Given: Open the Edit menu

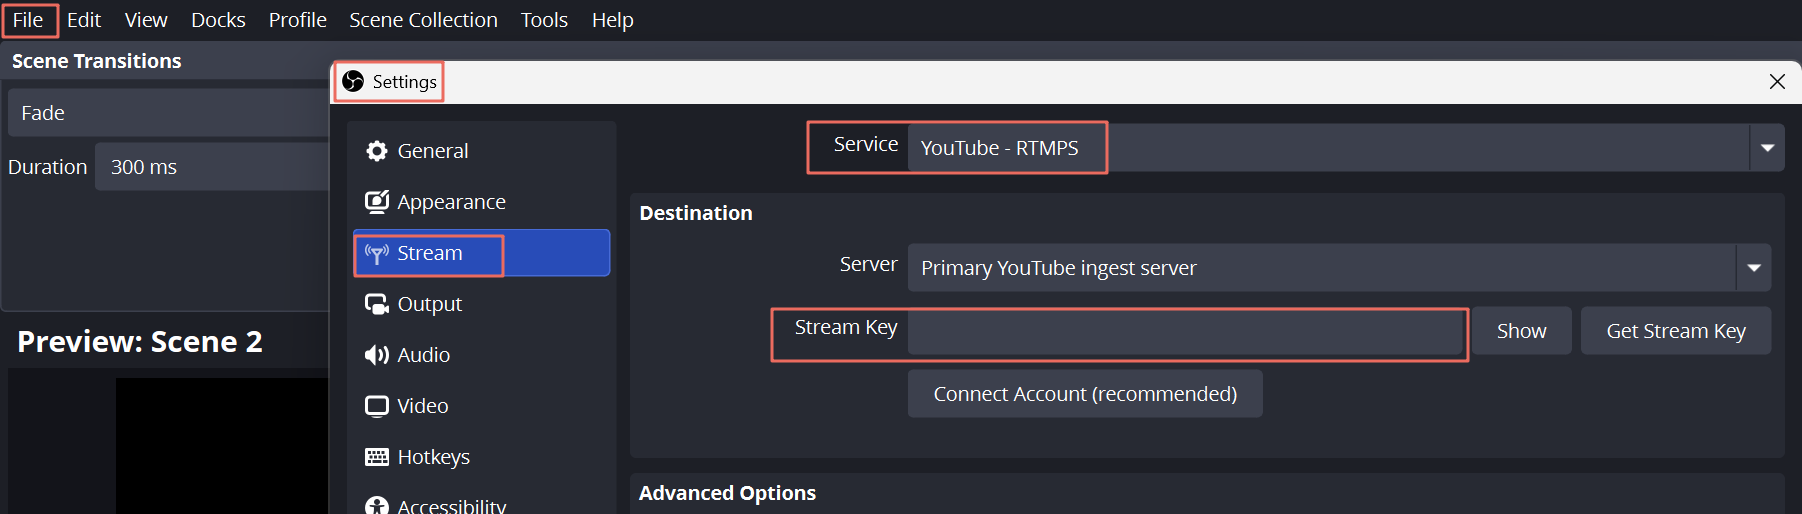Looking at the screenshot, I should [x=84, y=20].
